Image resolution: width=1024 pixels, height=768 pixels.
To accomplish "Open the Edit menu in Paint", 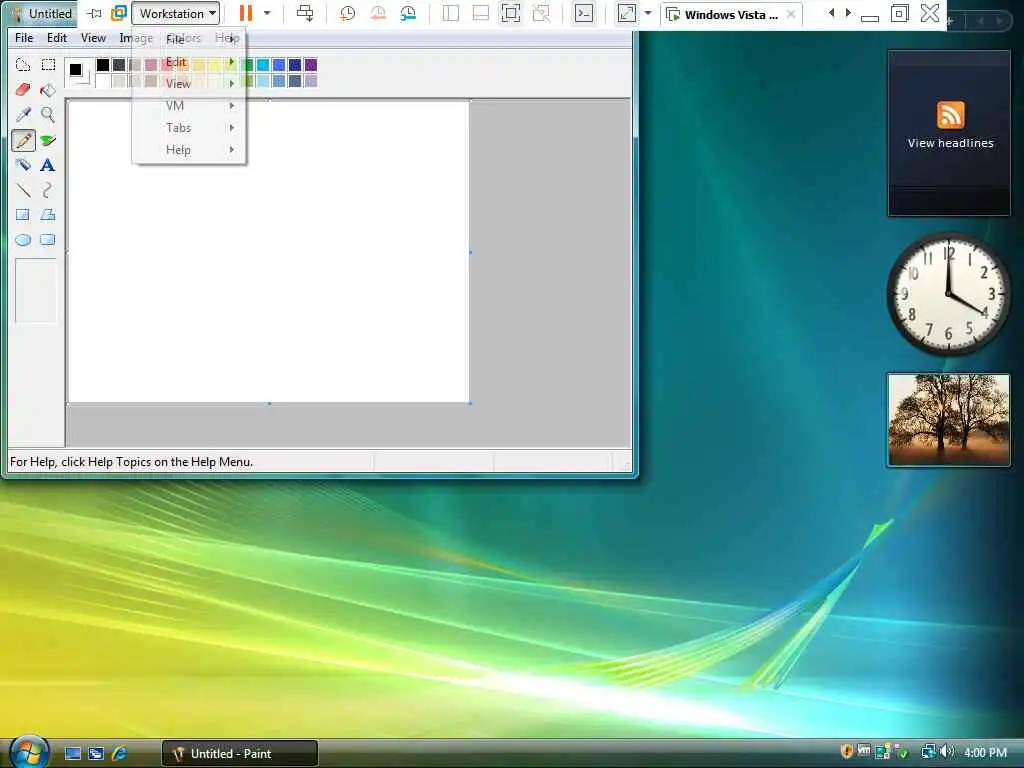I will click(57, 38).
